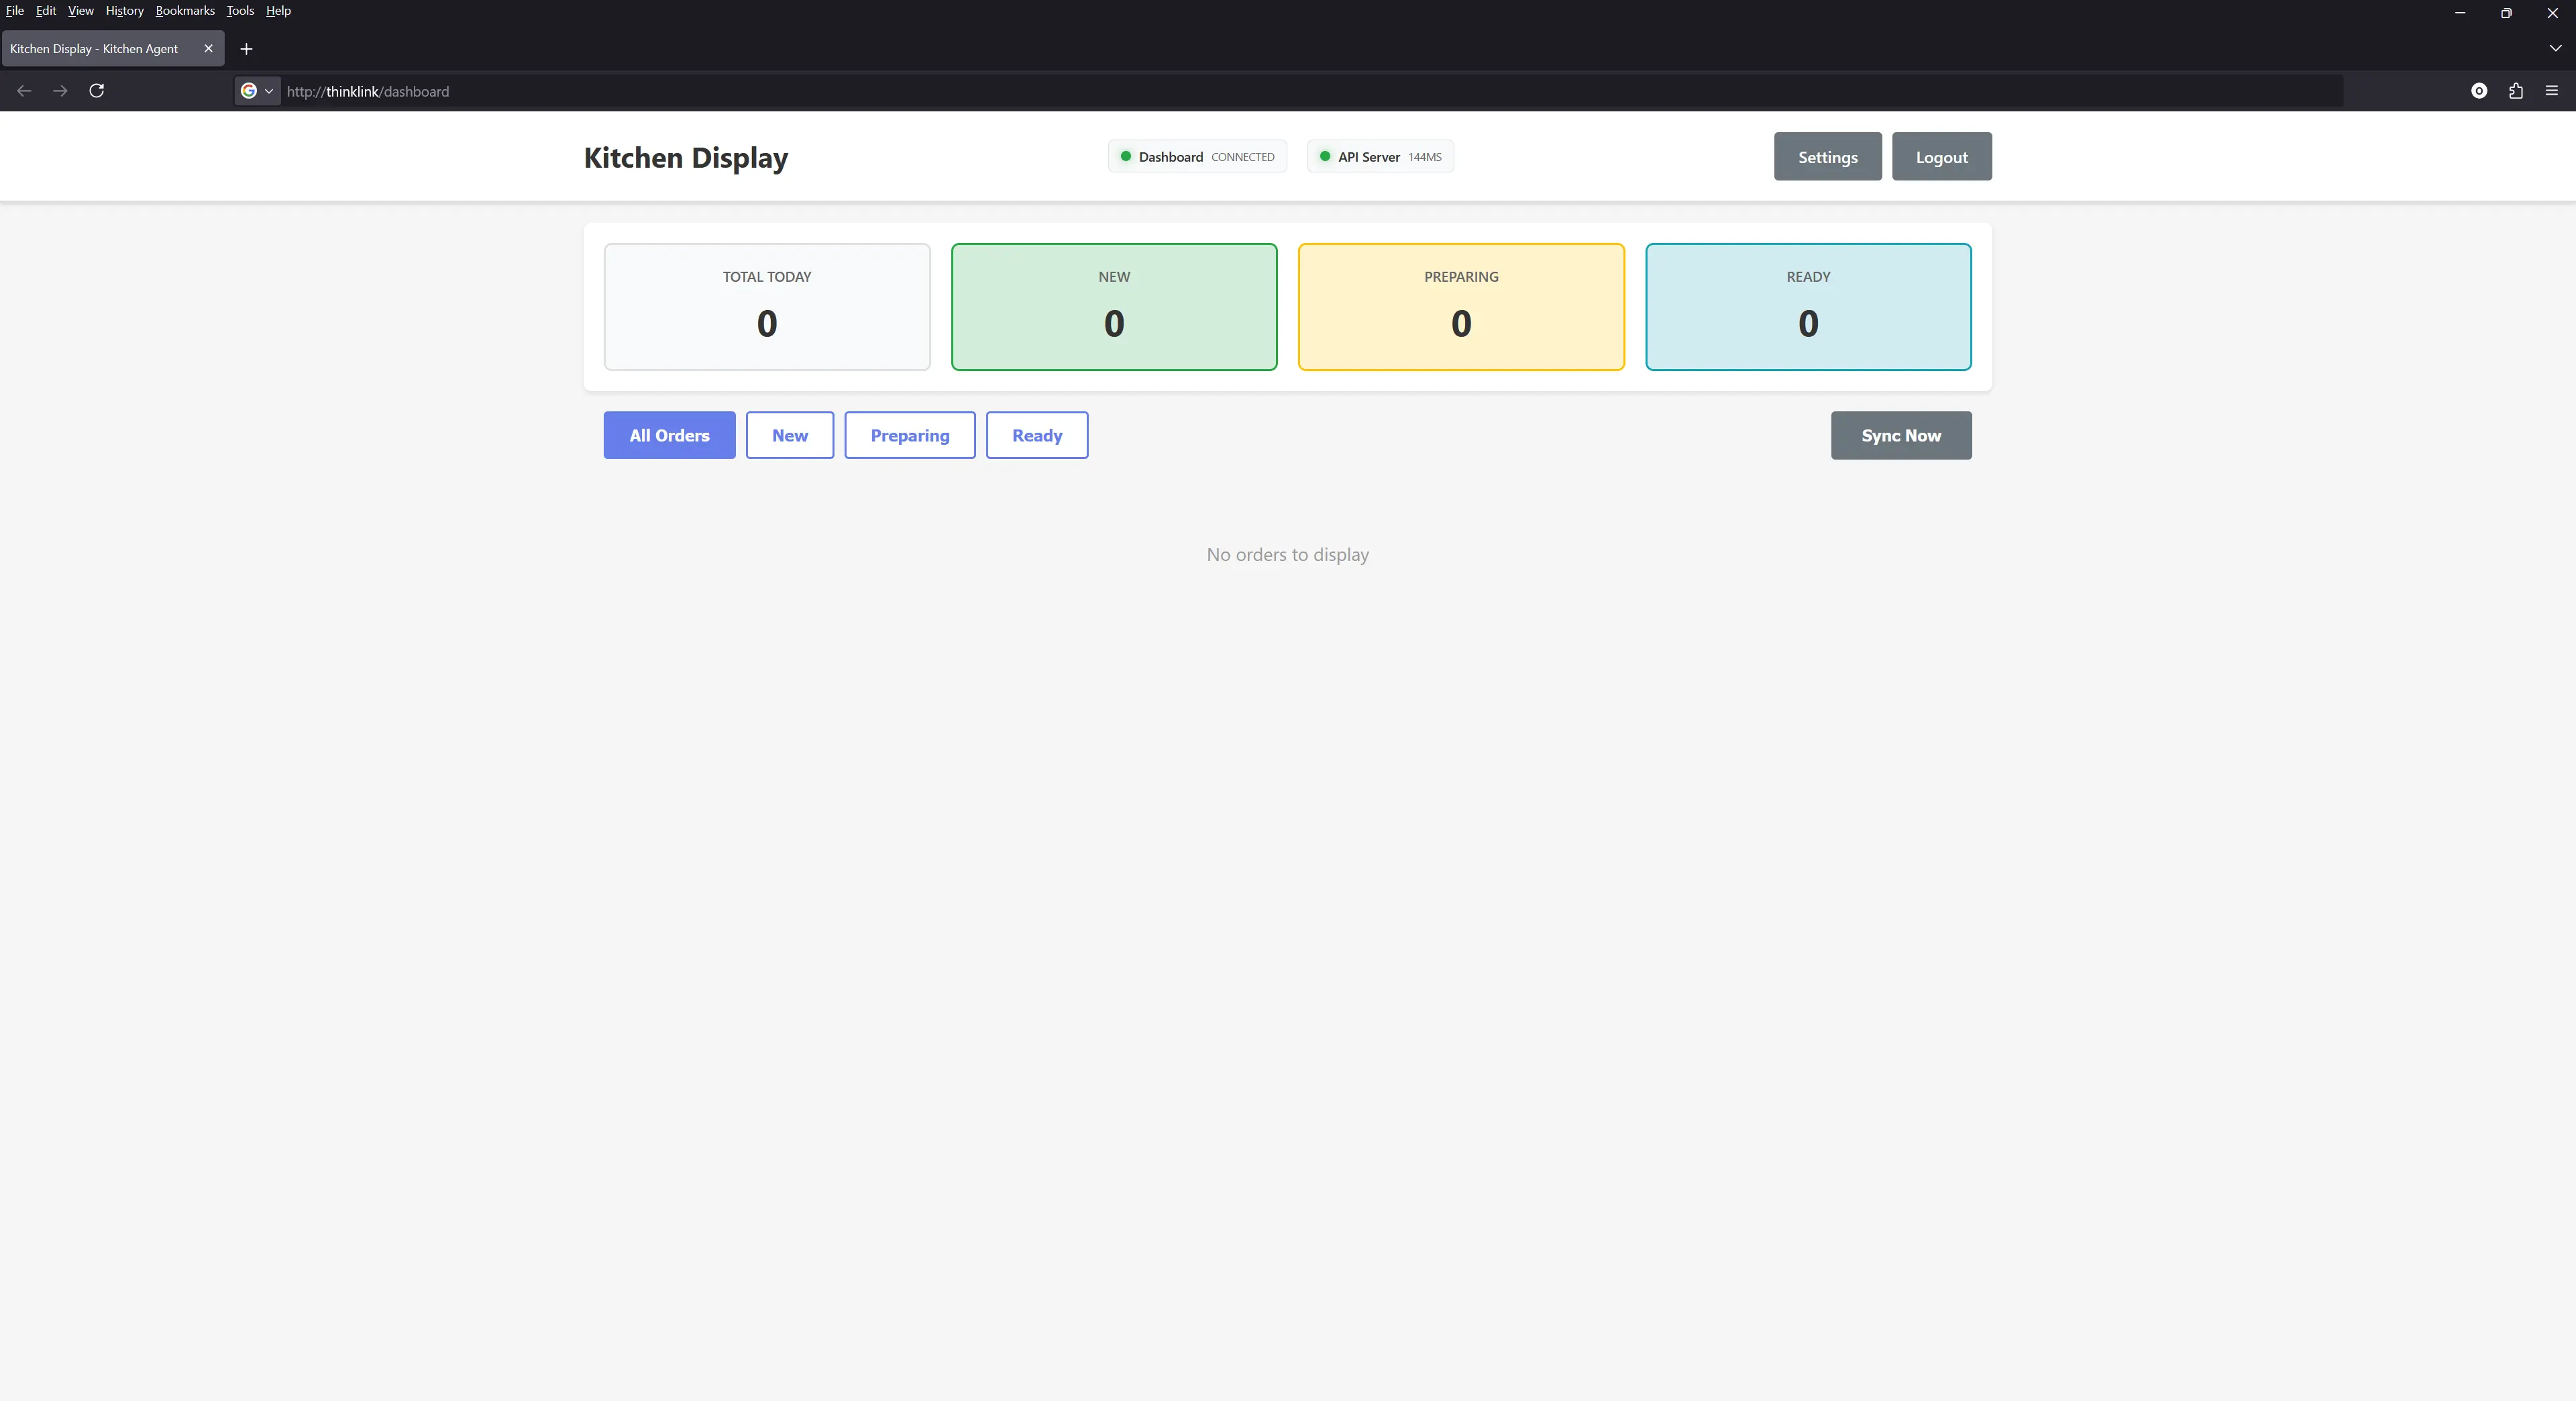The image size is (2576, 1401).
Task: Open a new tab with the plus icon
Action: [x=246, y=49]
